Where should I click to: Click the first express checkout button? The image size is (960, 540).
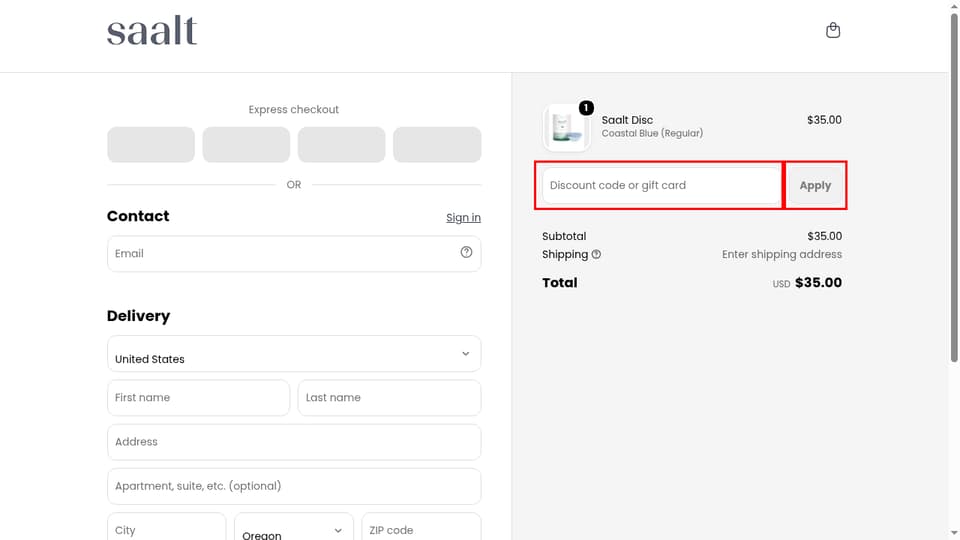(151, 144)
